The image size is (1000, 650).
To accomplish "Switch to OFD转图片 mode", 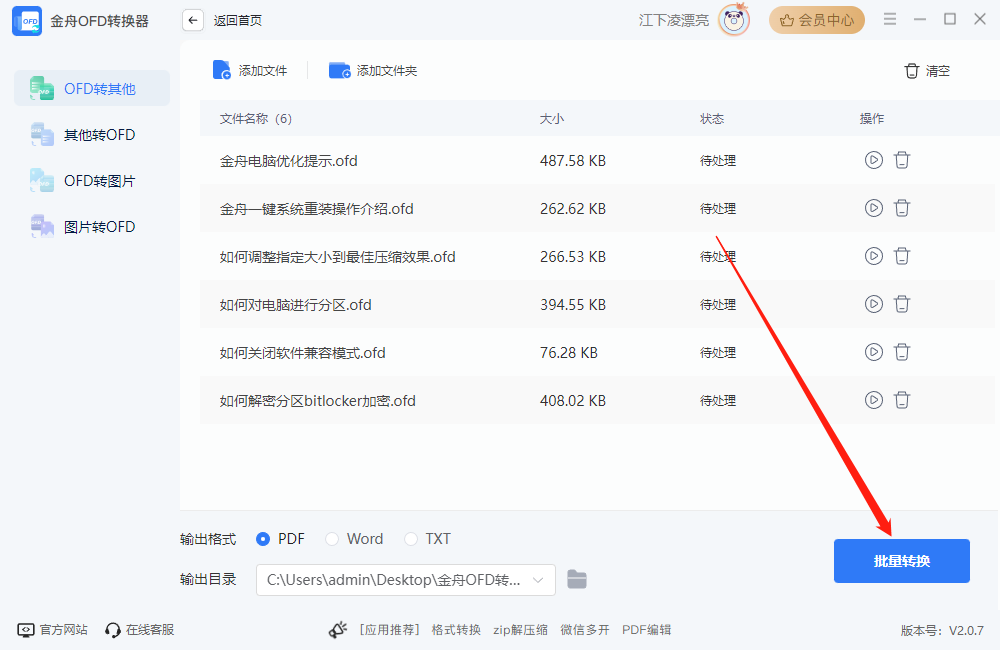I will (x=92, y=181).
